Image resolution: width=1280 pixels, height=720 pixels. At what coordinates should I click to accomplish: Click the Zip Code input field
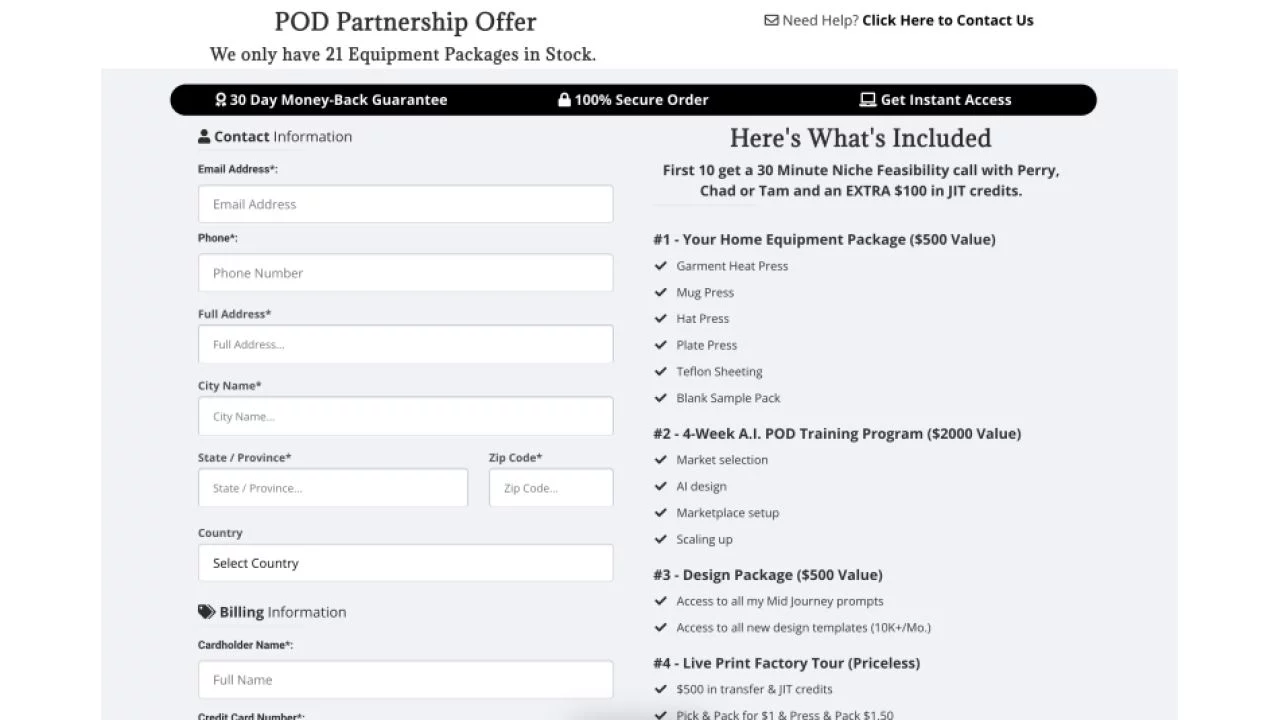(x=551, y=487)
